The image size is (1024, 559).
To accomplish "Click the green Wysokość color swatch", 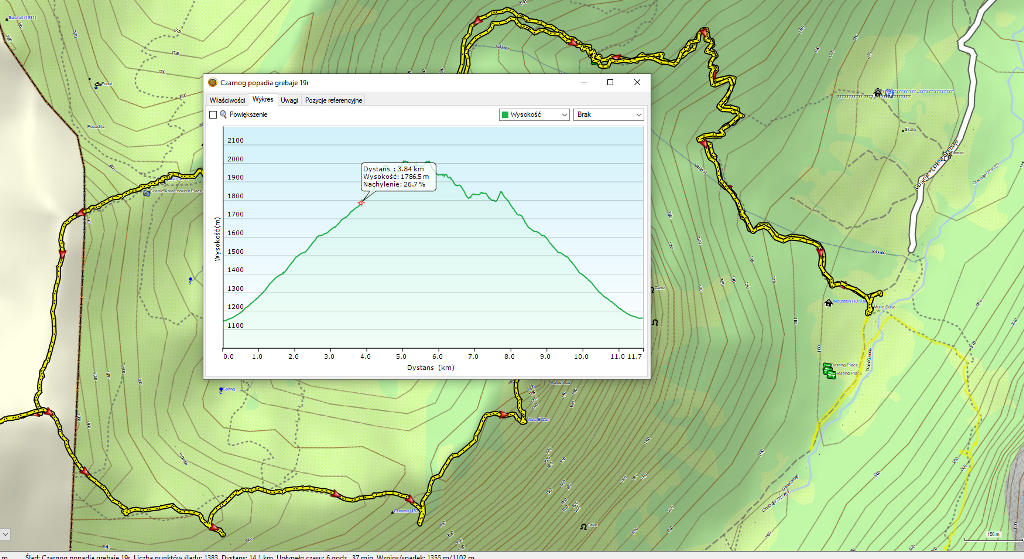I will point(505,115).
